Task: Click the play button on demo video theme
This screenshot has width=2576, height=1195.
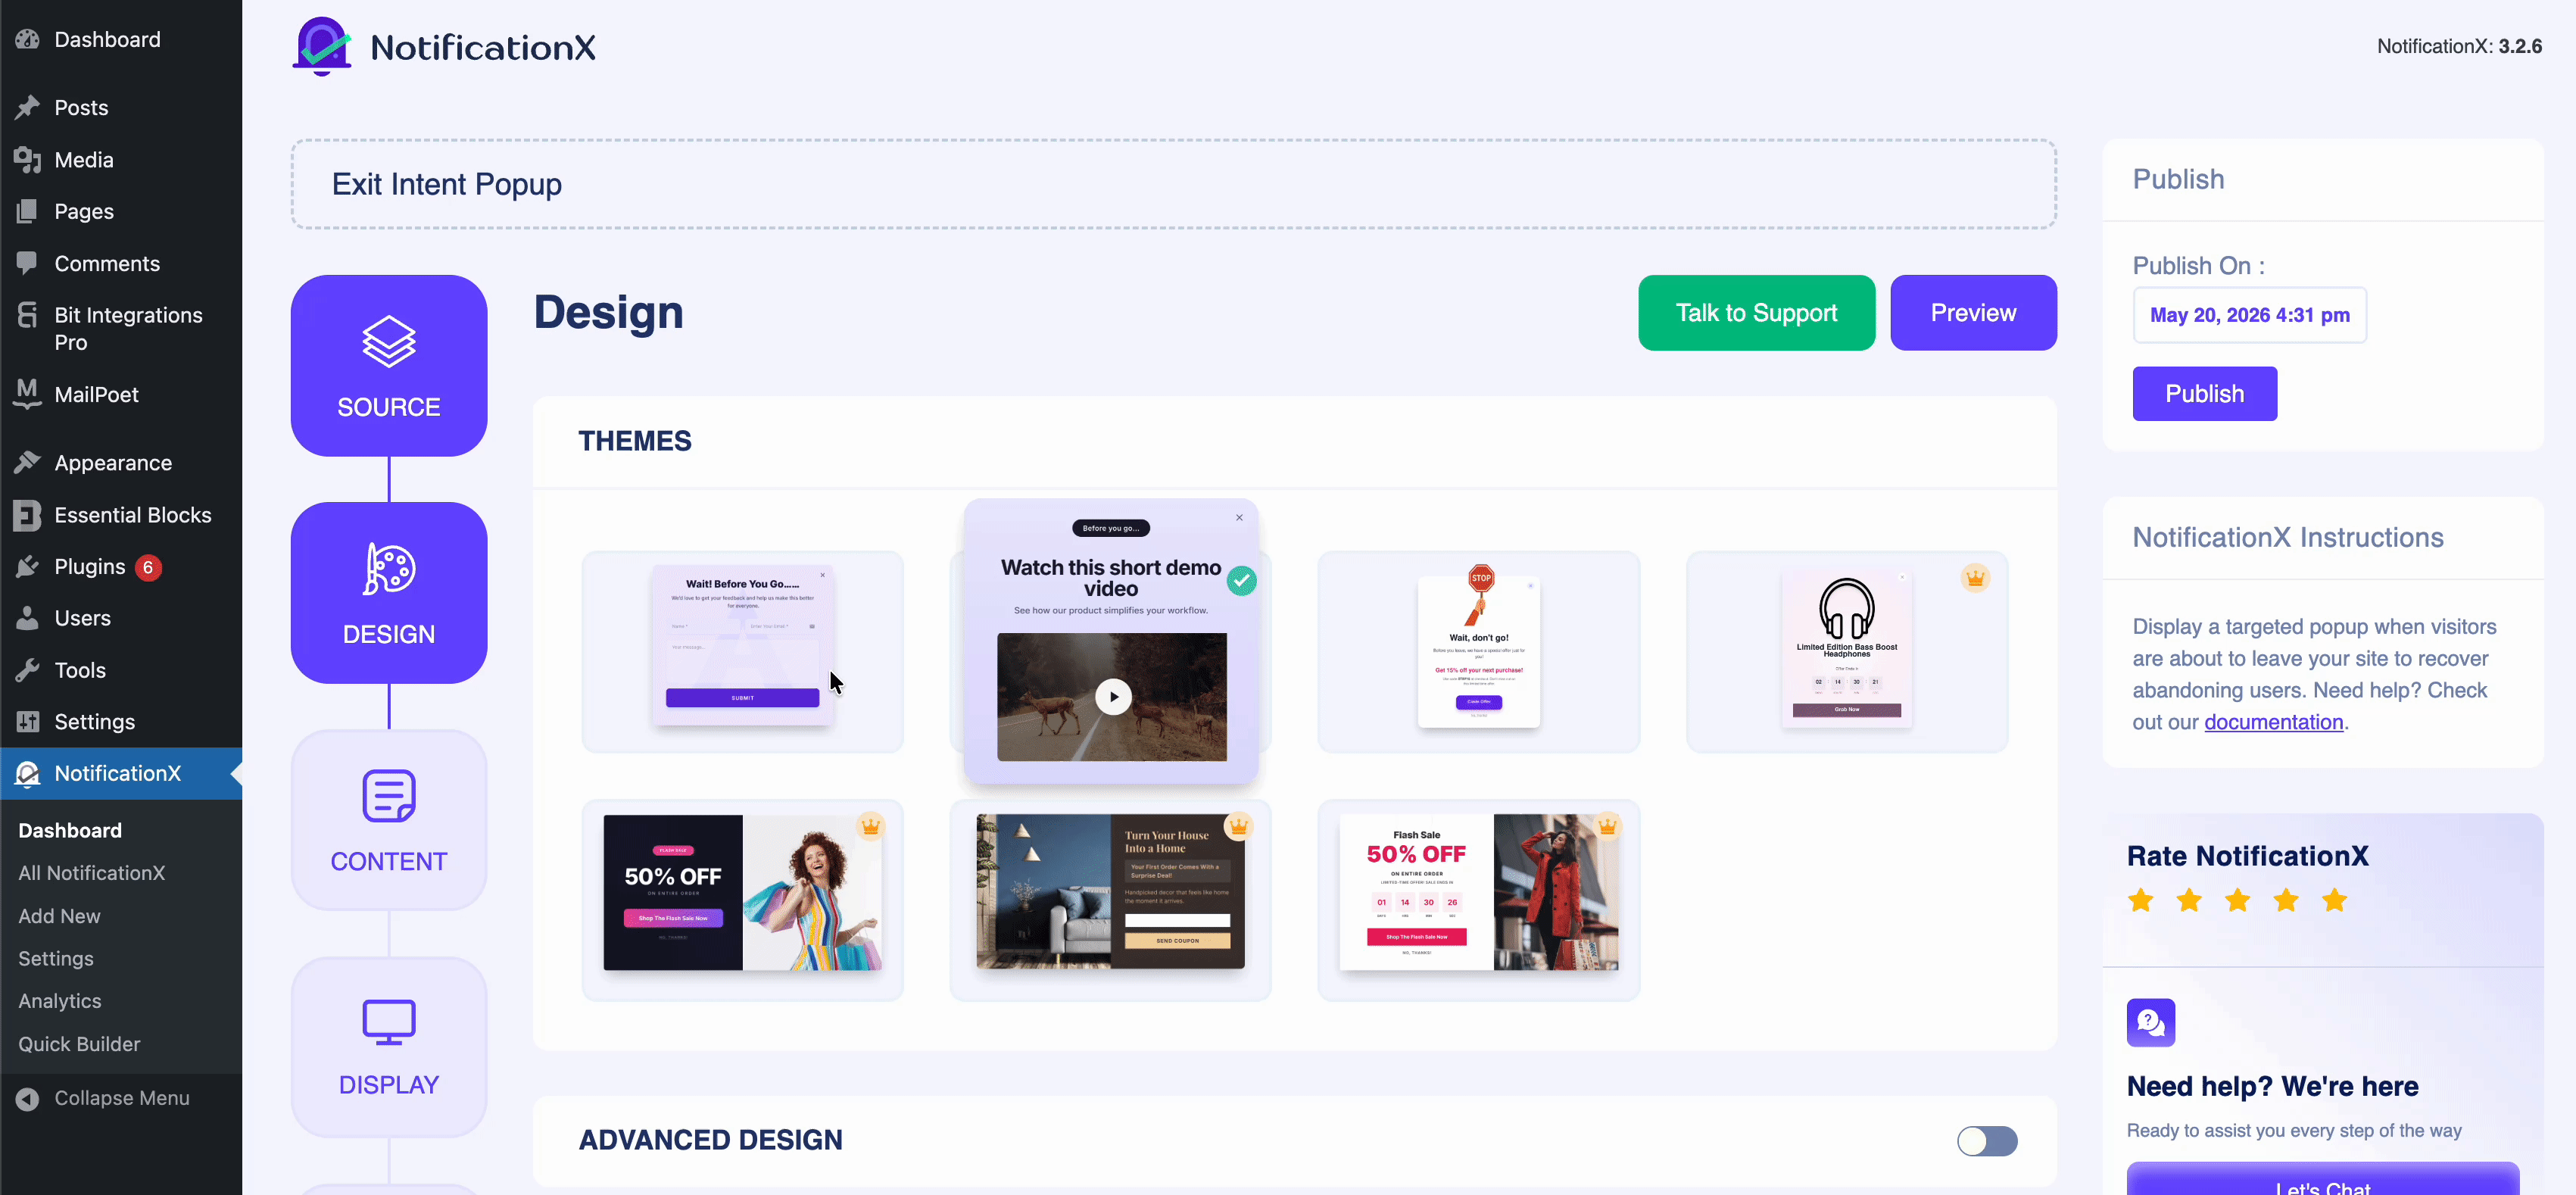Action: point(1113,697)
